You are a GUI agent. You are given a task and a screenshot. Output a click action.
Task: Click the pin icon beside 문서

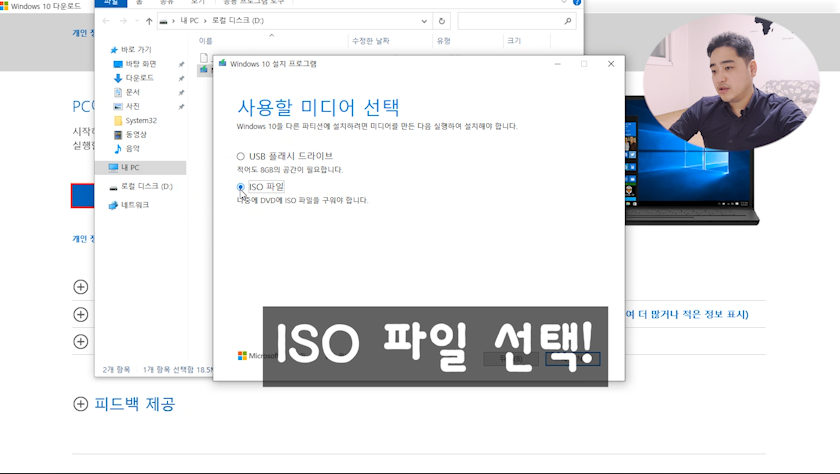[x=181, y=93]
